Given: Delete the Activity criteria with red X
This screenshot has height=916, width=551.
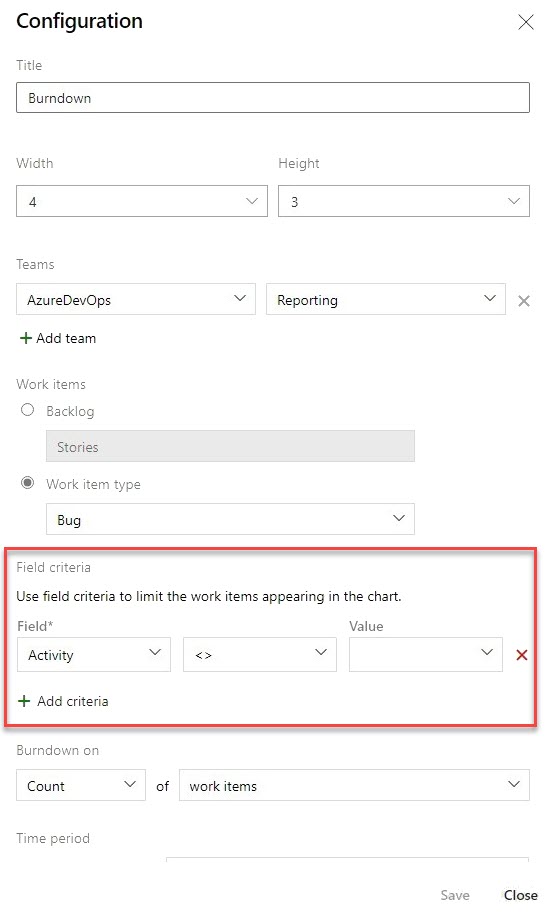Looking at the screenshot, I should point(522,655).
